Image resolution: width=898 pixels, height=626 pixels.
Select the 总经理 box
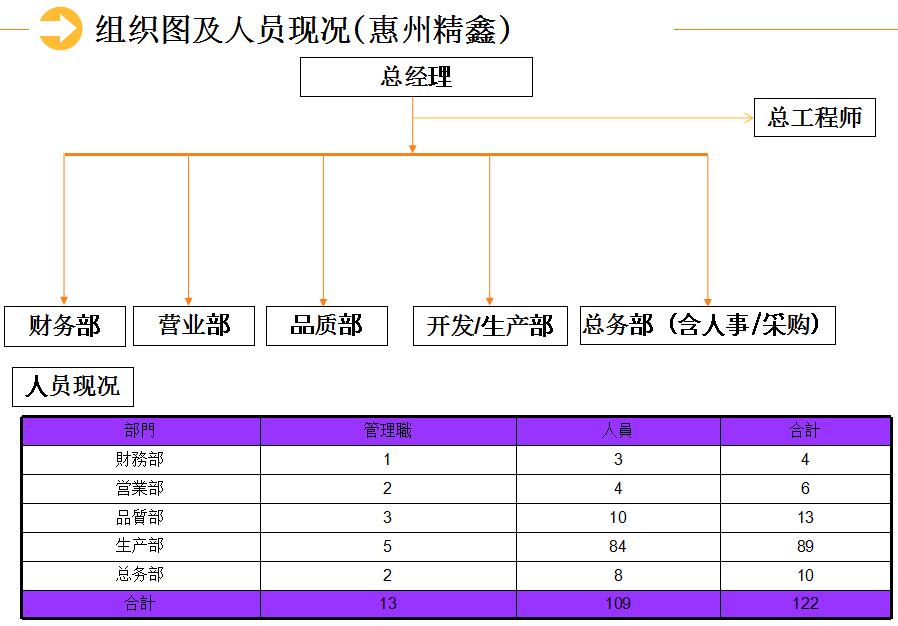click(416, 77)
